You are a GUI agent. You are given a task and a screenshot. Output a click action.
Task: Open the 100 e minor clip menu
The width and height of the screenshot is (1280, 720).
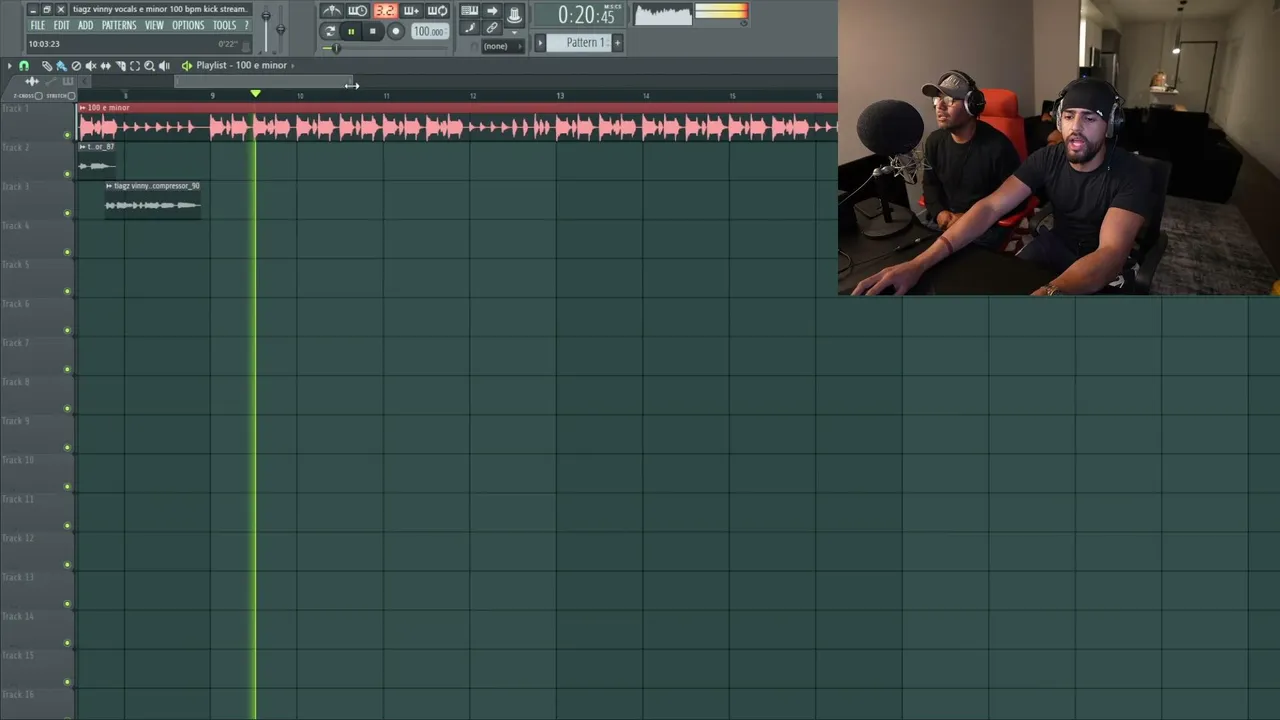pos(83,108)
